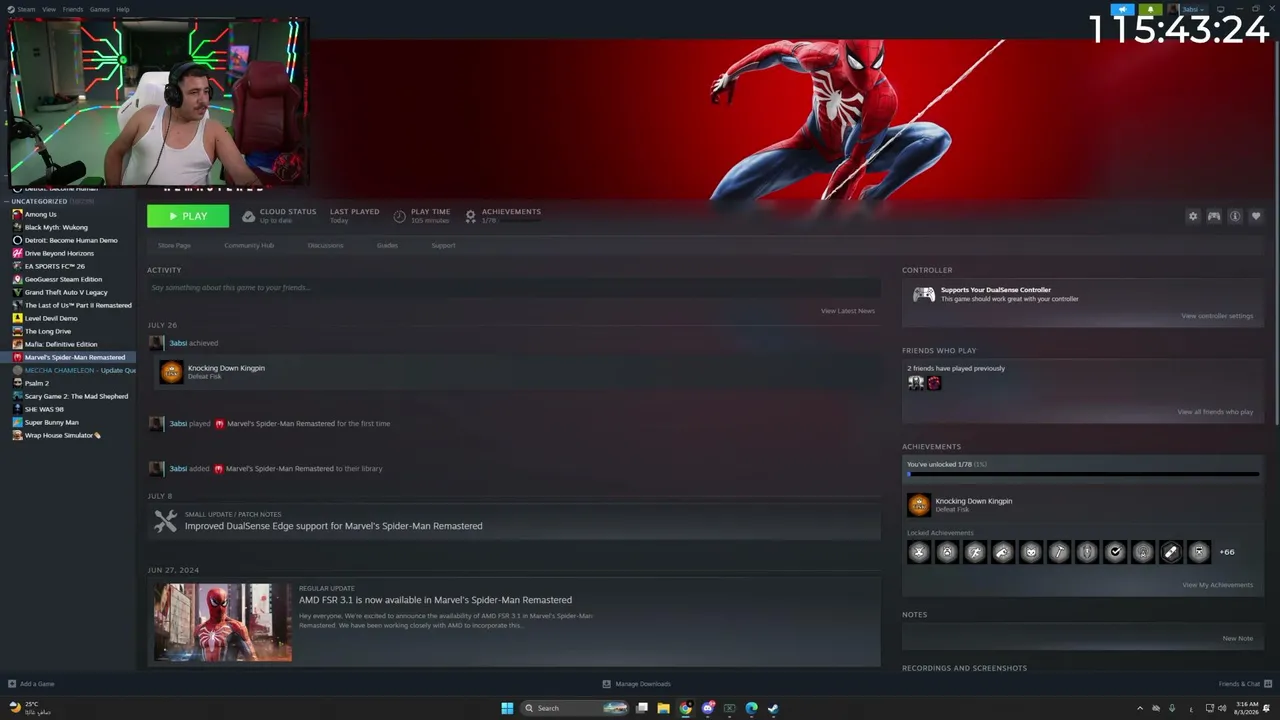Viewport: 1280px width, 720px height.
Task: Open game settings gear icon
Action: (x=1192, y=216)
